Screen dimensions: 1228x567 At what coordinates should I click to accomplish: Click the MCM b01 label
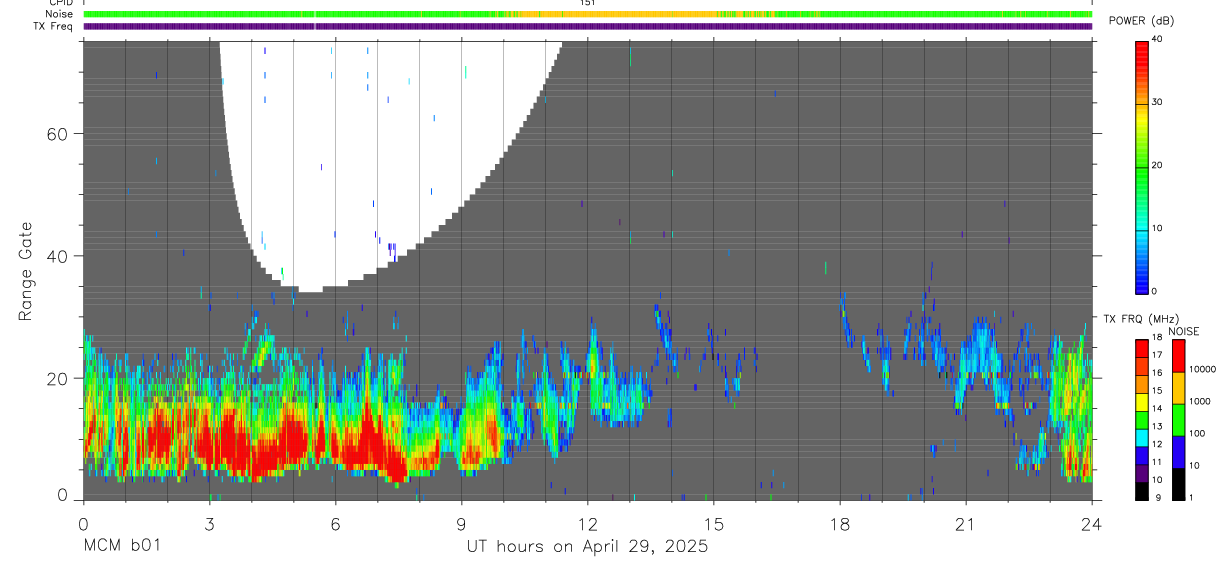click(120, 546)
